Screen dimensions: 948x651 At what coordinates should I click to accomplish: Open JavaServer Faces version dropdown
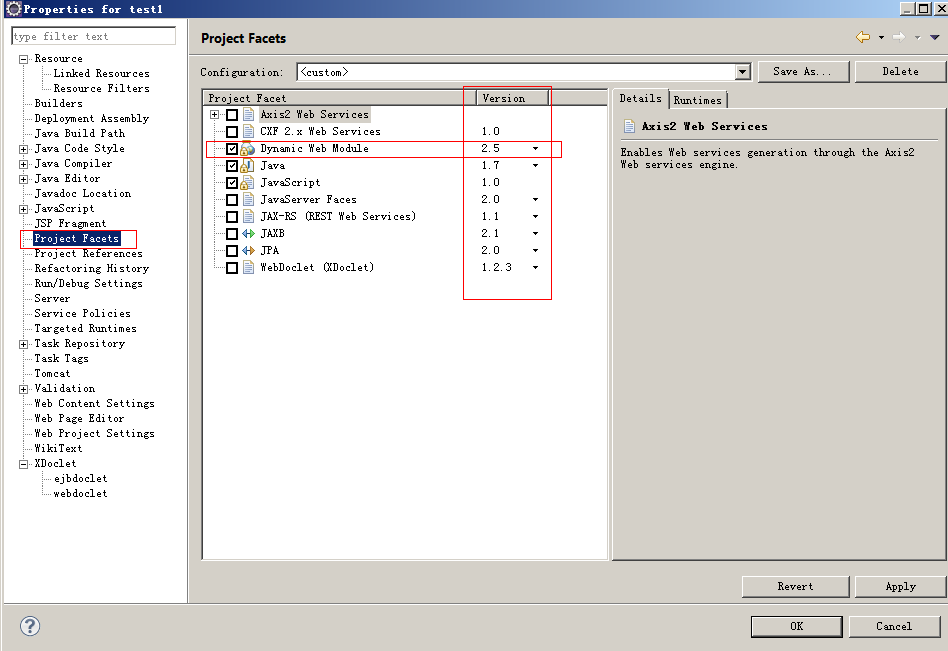click(x=535, y=199)
